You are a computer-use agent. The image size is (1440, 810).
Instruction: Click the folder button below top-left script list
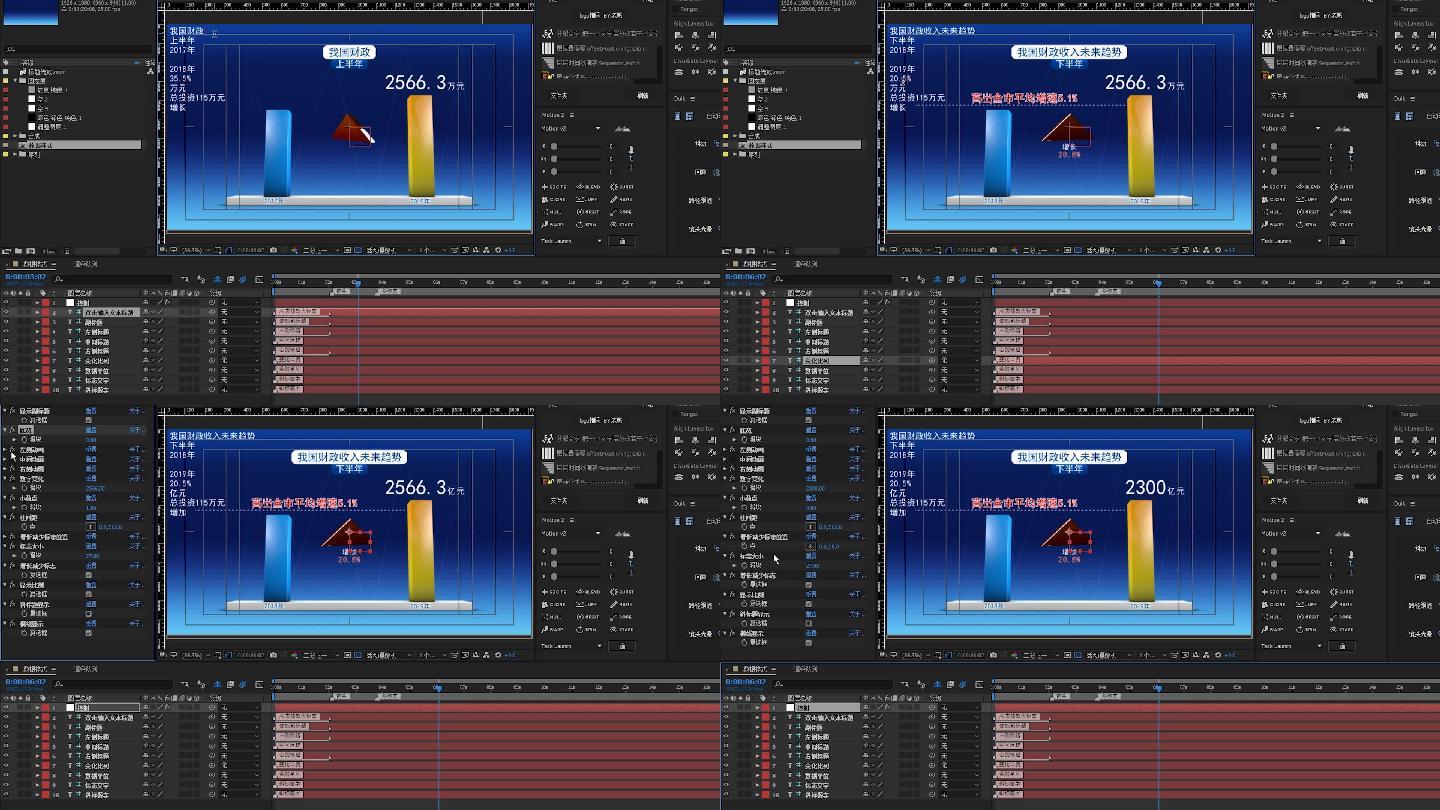[559, 96]
